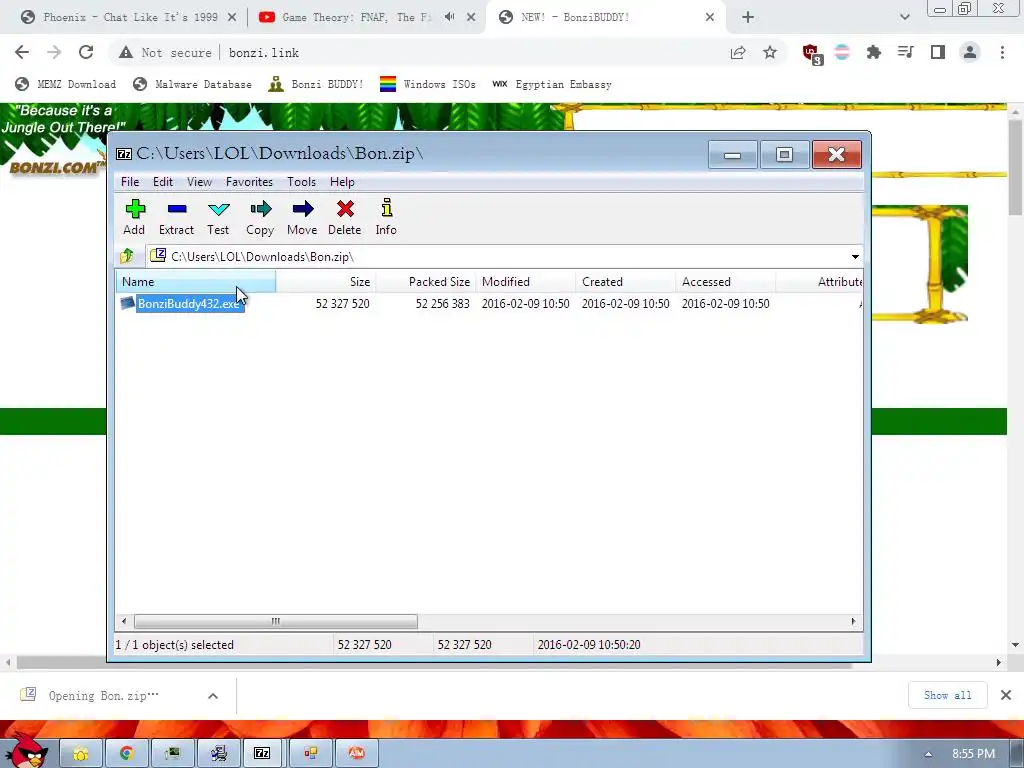The image size is (1024, 768).
Task: Expand Bon.zip download options chevron
Action: click(213, 696)
